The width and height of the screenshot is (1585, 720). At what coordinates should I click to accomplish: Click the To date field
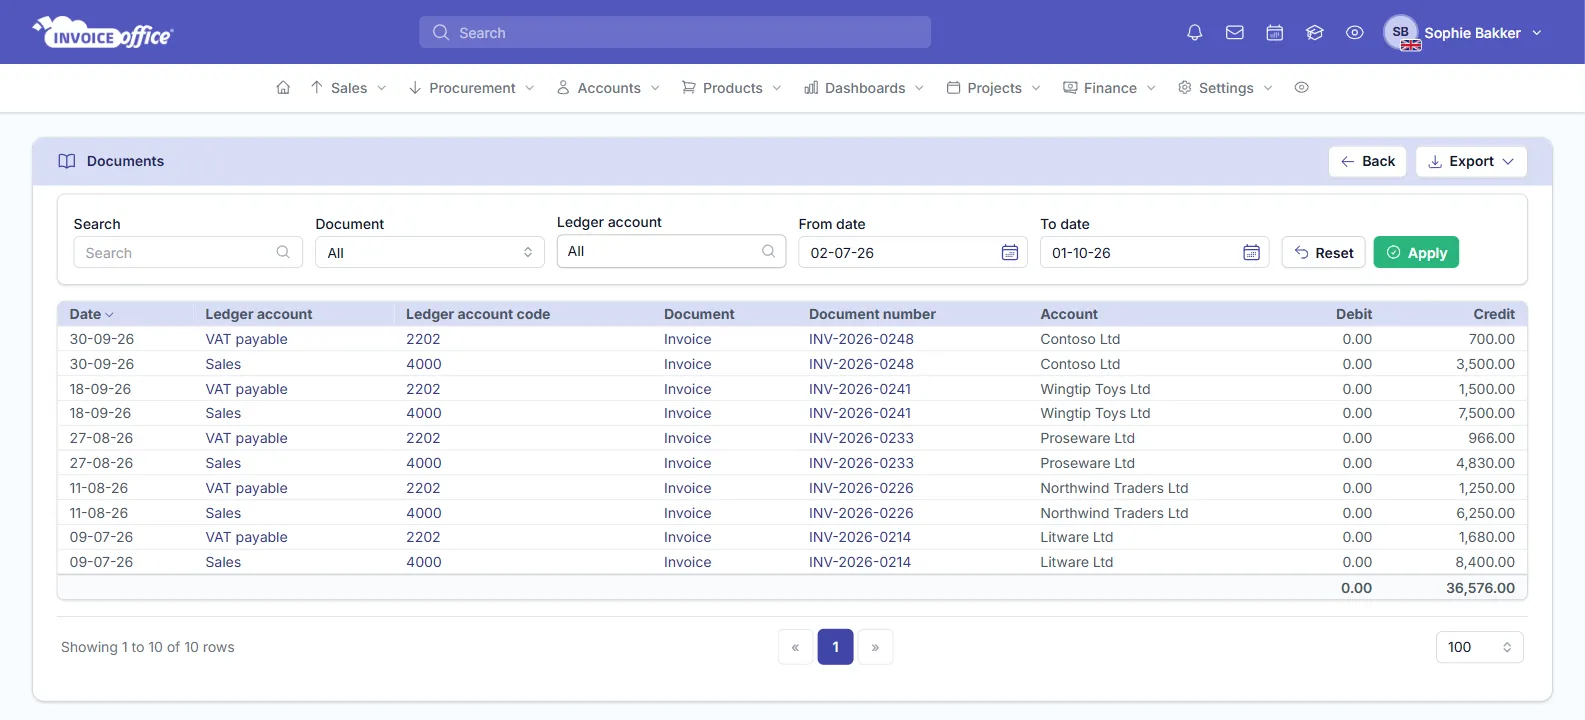coord(1154,253)
